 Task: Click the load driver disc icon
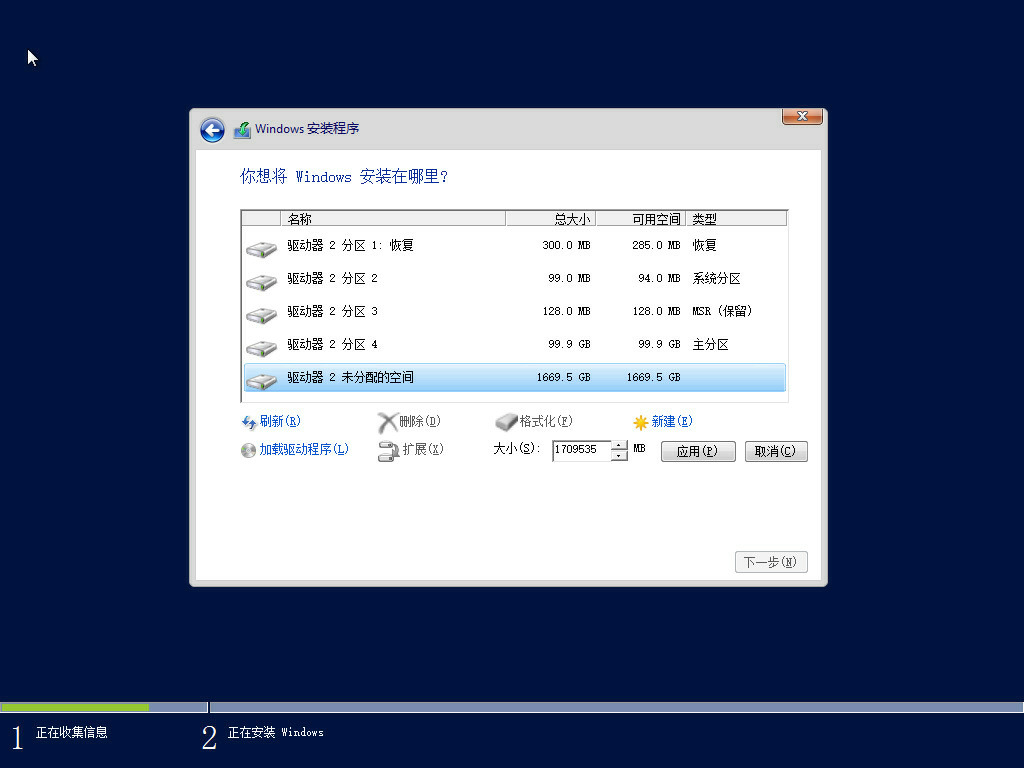tap(248, 451)
